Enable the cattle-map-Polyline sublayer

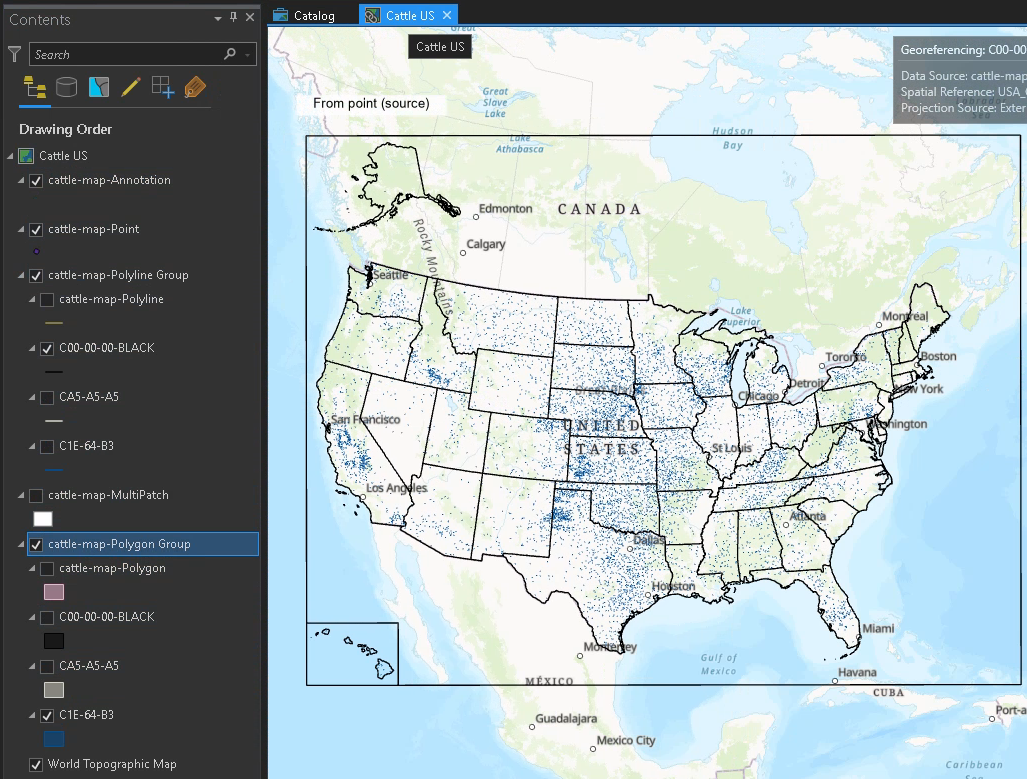[48, 299]
